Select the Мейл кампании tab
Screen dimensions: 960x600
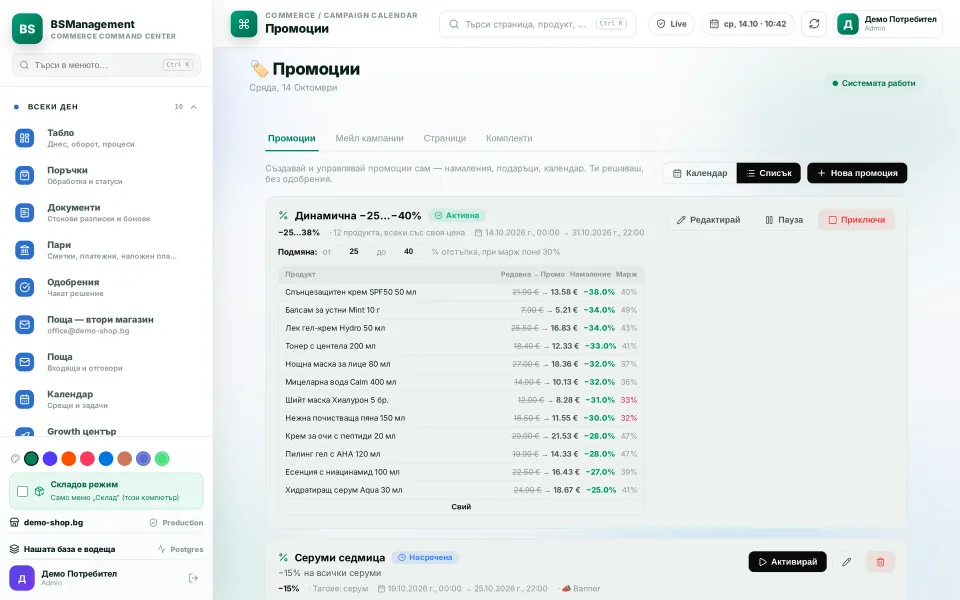[369, 138]
